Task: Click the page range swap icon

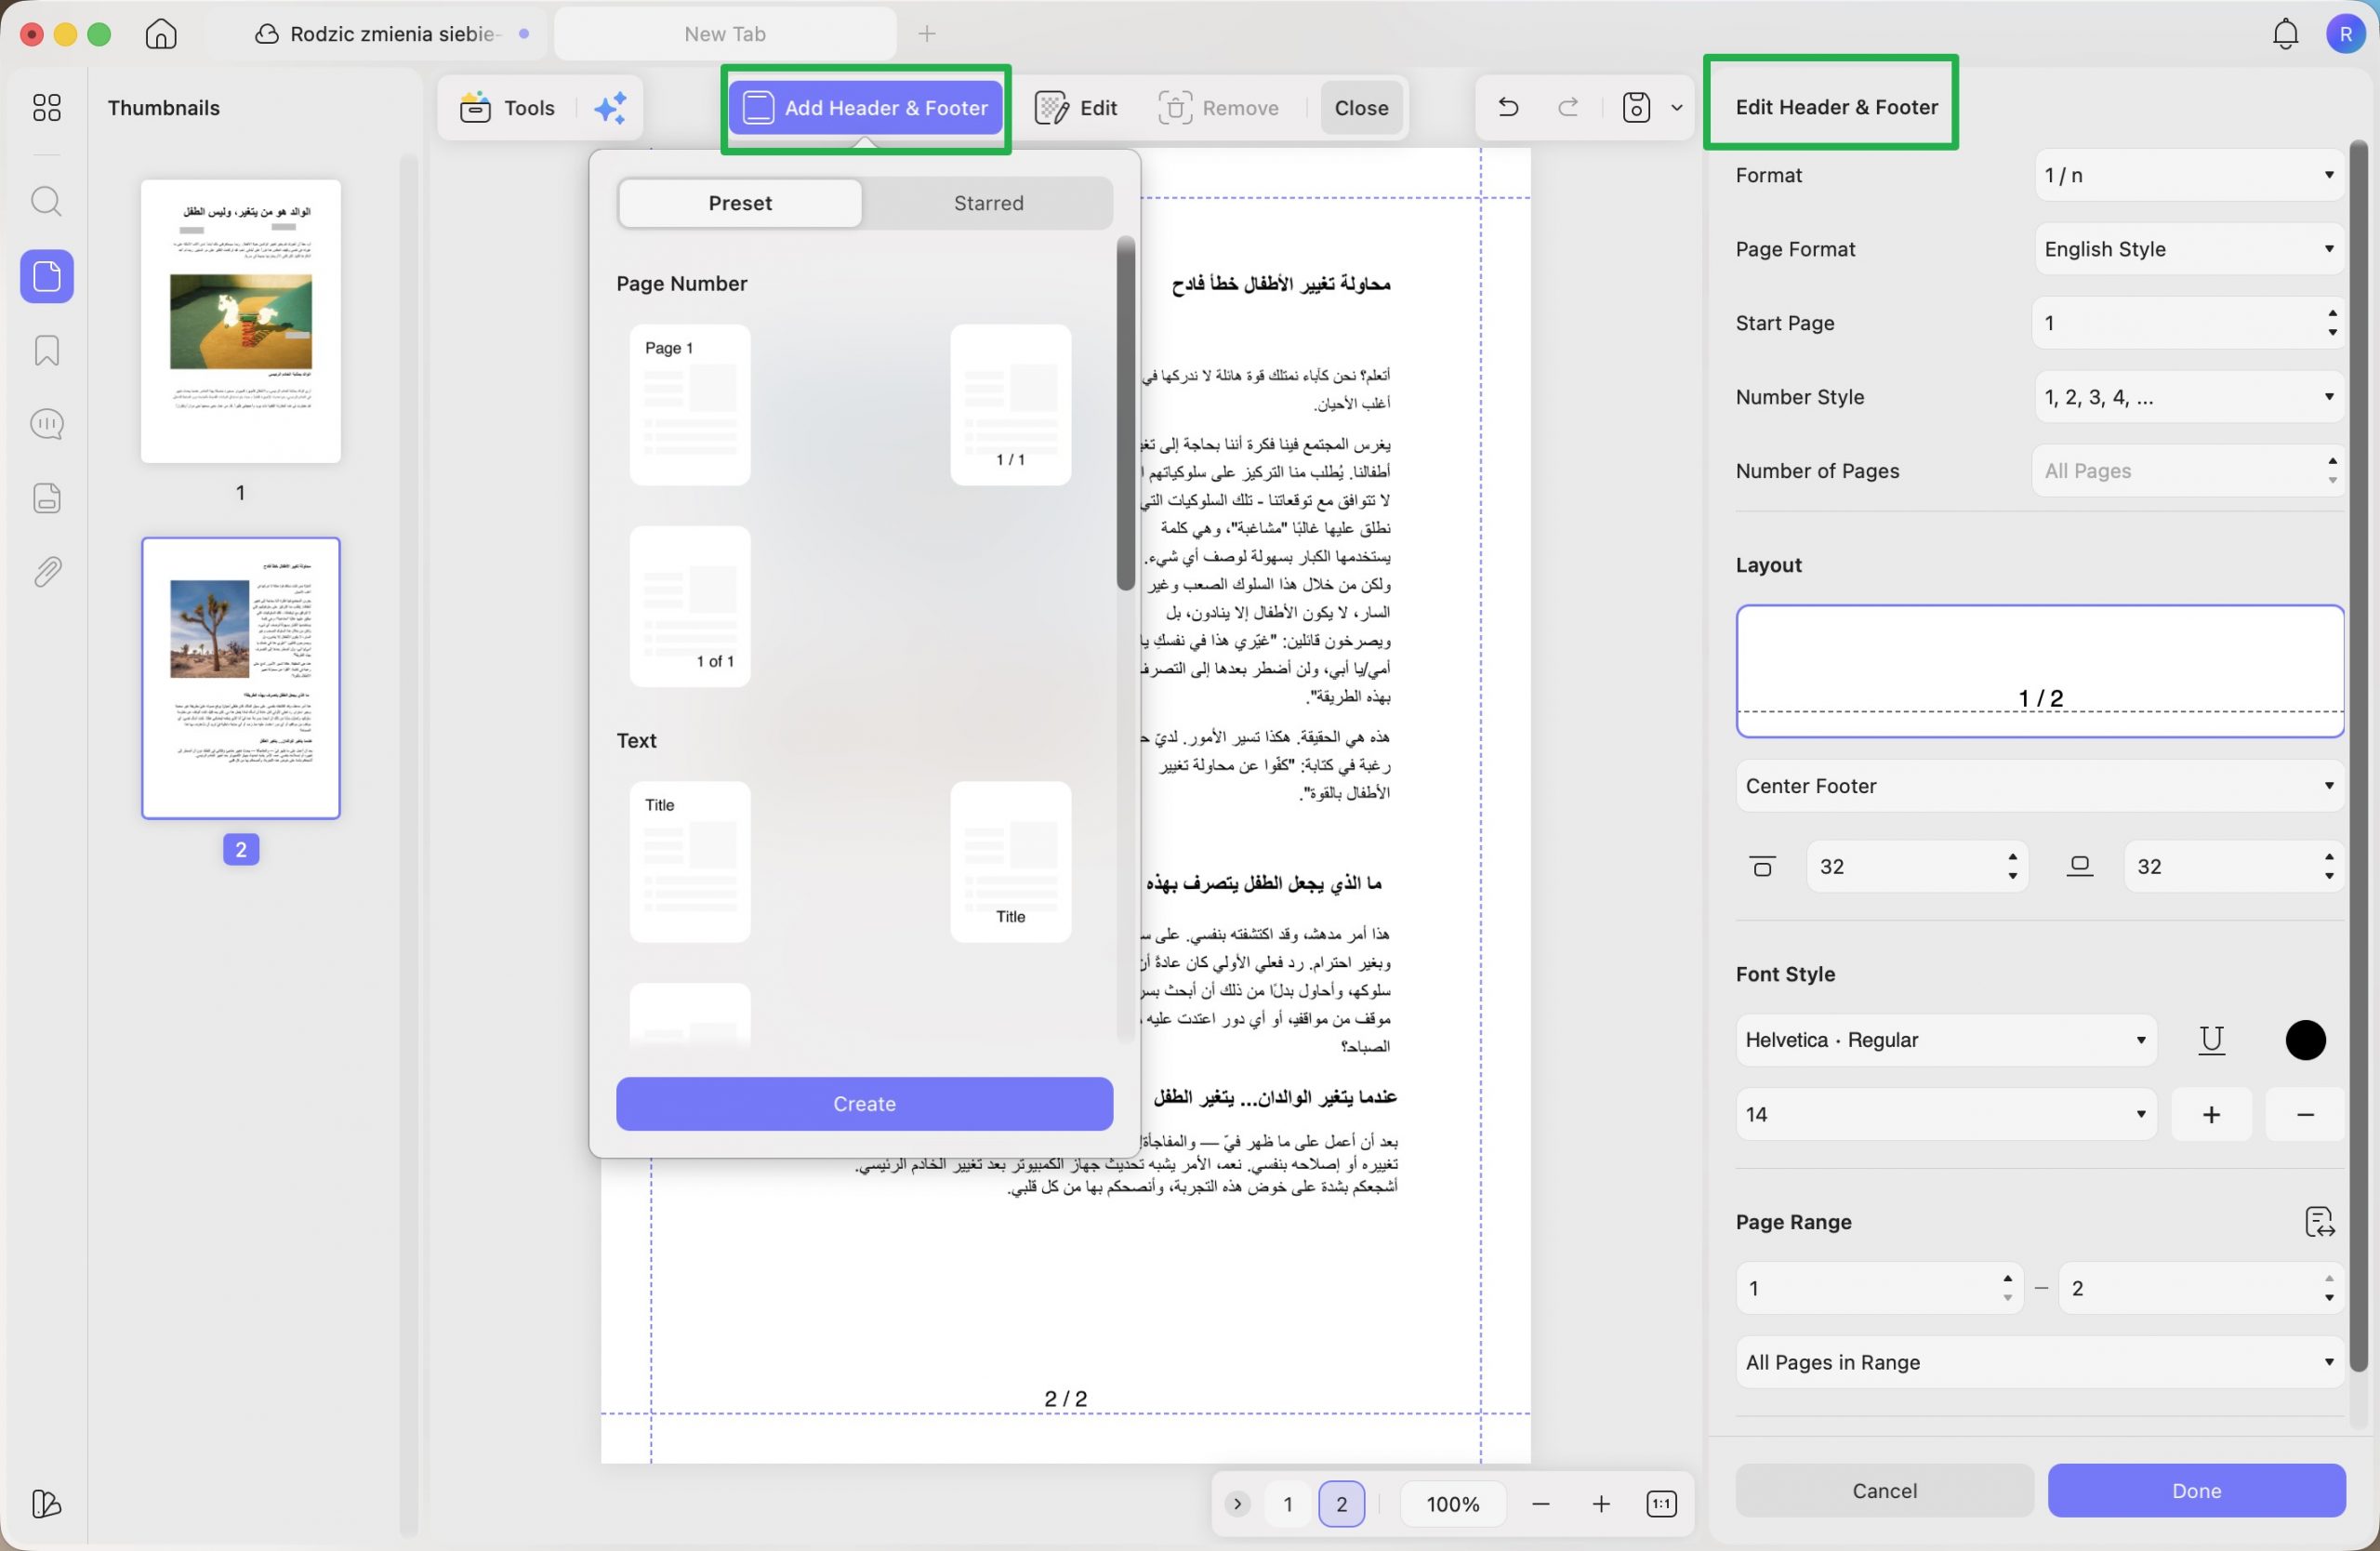Action: click(2319, 1222)
